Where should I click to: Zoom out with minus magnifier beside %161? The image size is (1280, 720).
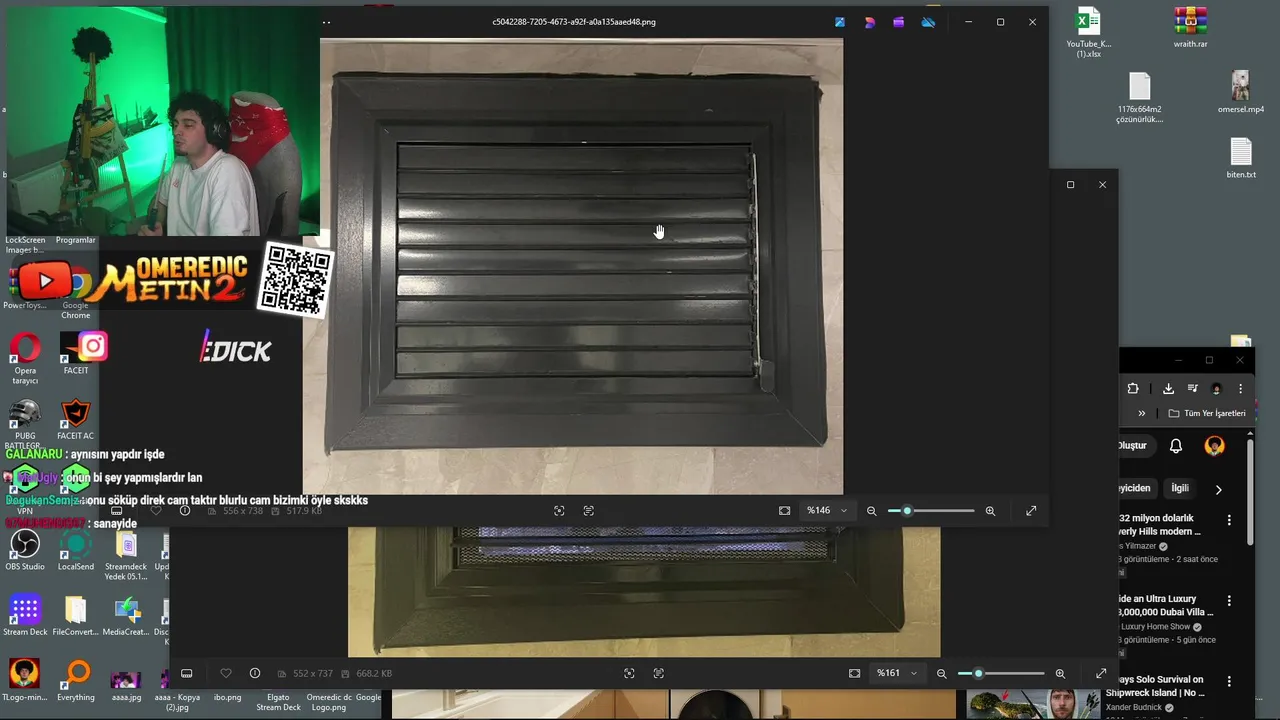click(941, 673)
